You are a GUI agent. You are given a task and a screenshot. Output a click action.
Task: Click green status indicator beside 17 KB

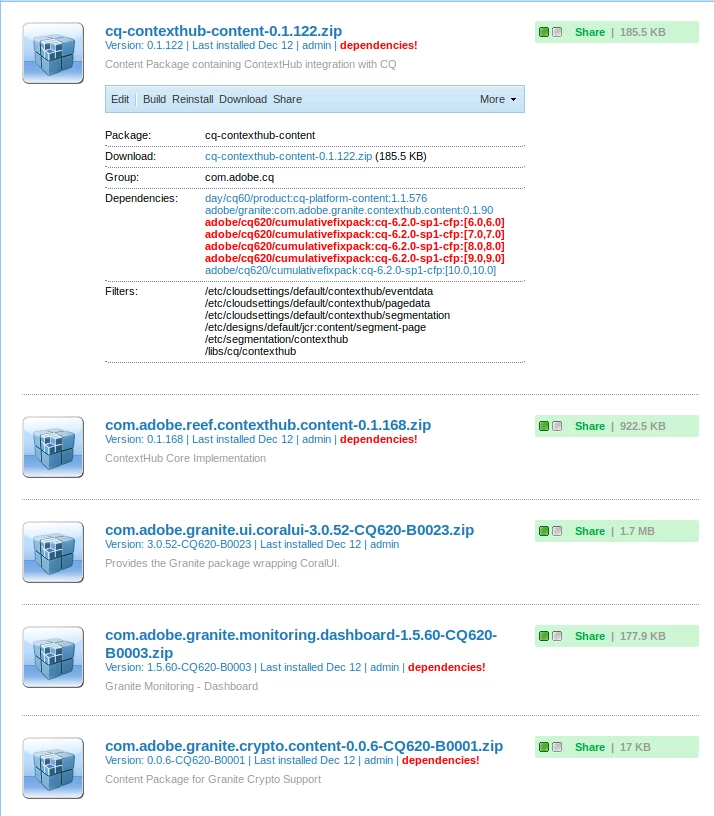point(544,747)
